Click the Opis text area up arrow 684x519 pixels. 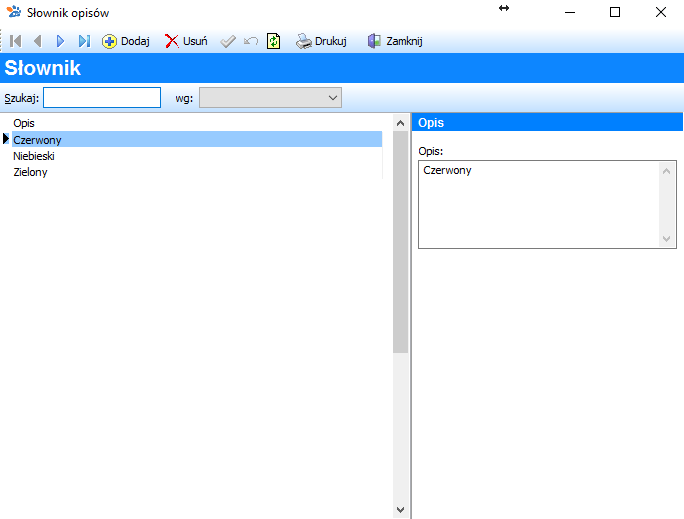click(667, 171)
